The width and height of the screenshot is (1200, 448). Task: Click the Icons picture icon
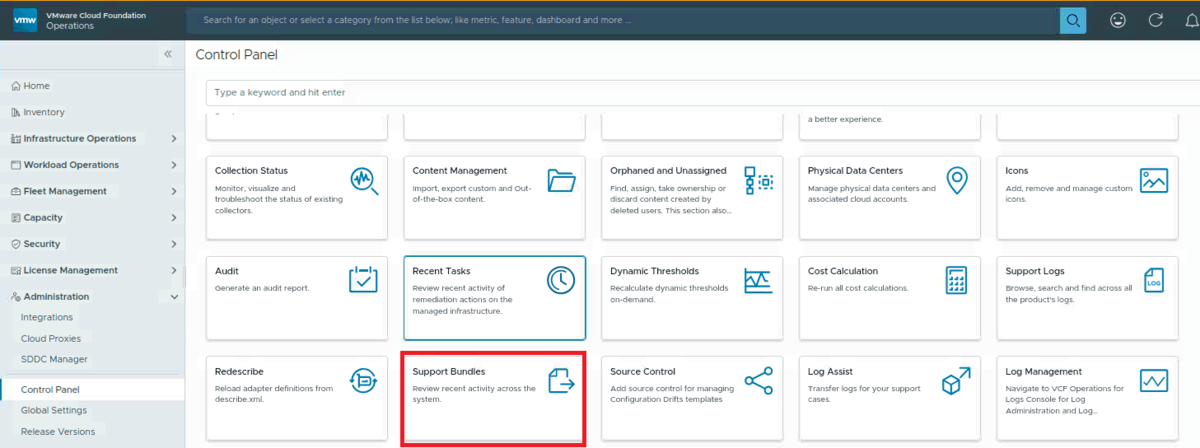1154,181
